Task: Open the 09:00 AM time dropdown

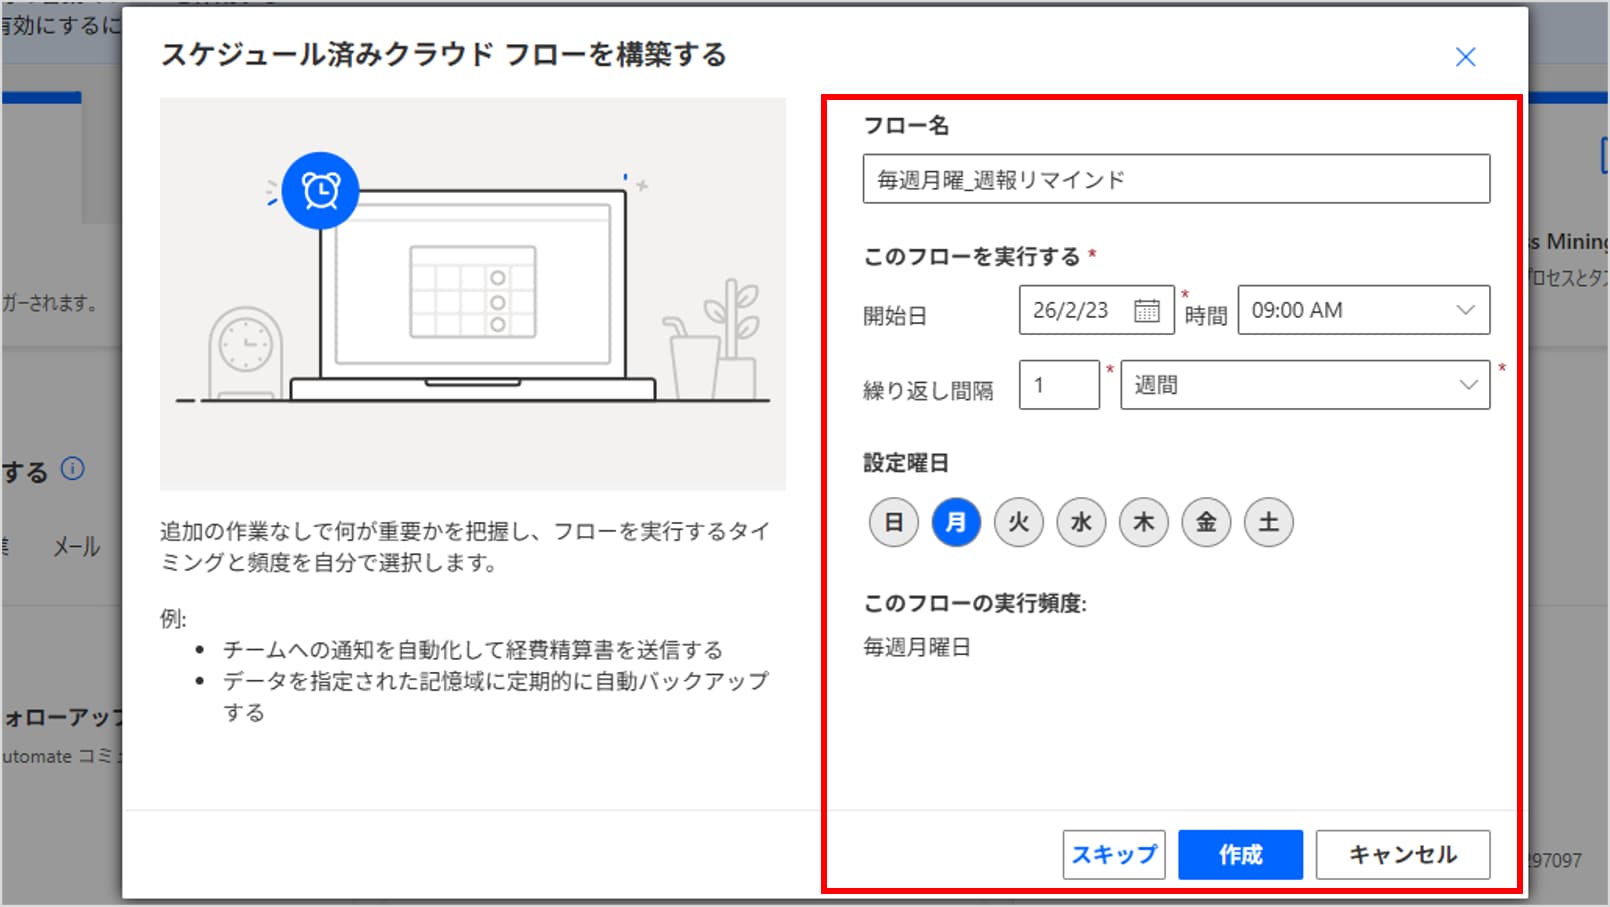Action: 1363,310
